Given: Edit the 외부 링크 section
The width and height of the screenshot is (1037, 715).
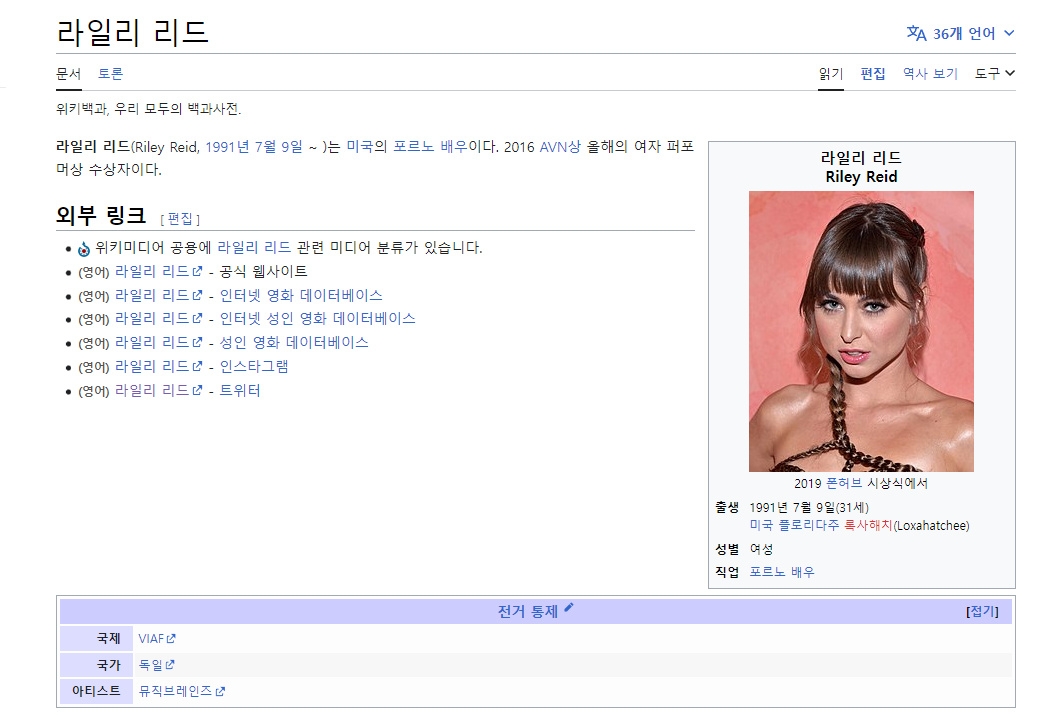Looking at the screenshot, I should (x=180, y=218).
